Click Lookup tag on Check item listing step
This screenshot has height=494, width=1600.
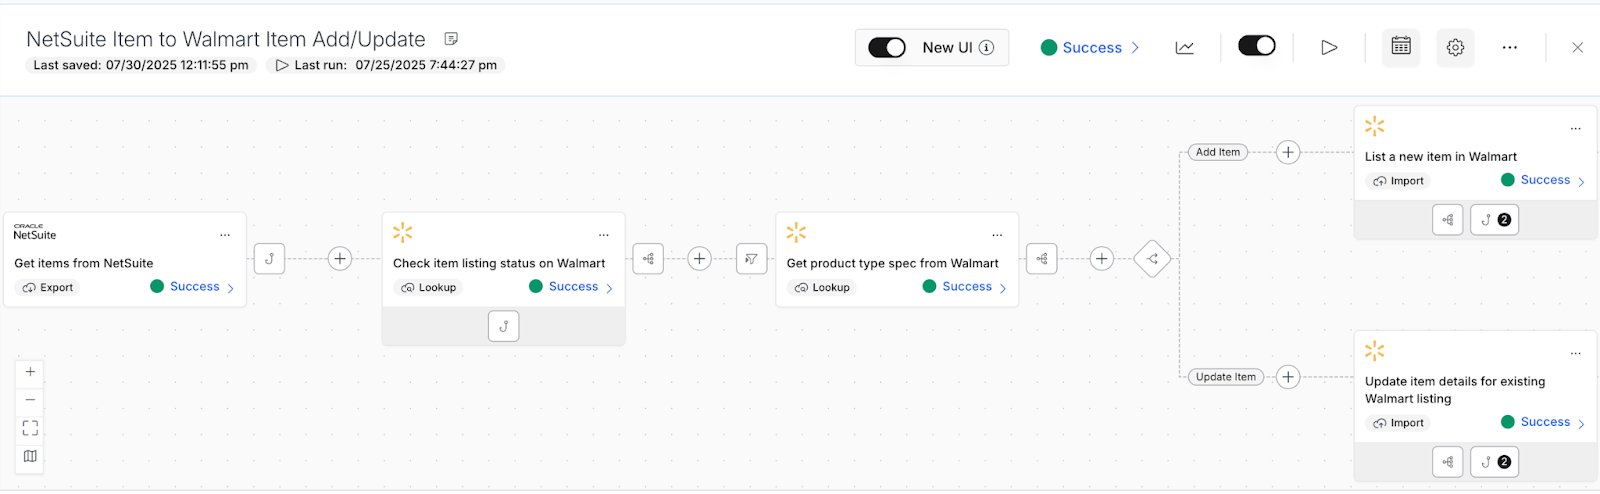point(429,287)
